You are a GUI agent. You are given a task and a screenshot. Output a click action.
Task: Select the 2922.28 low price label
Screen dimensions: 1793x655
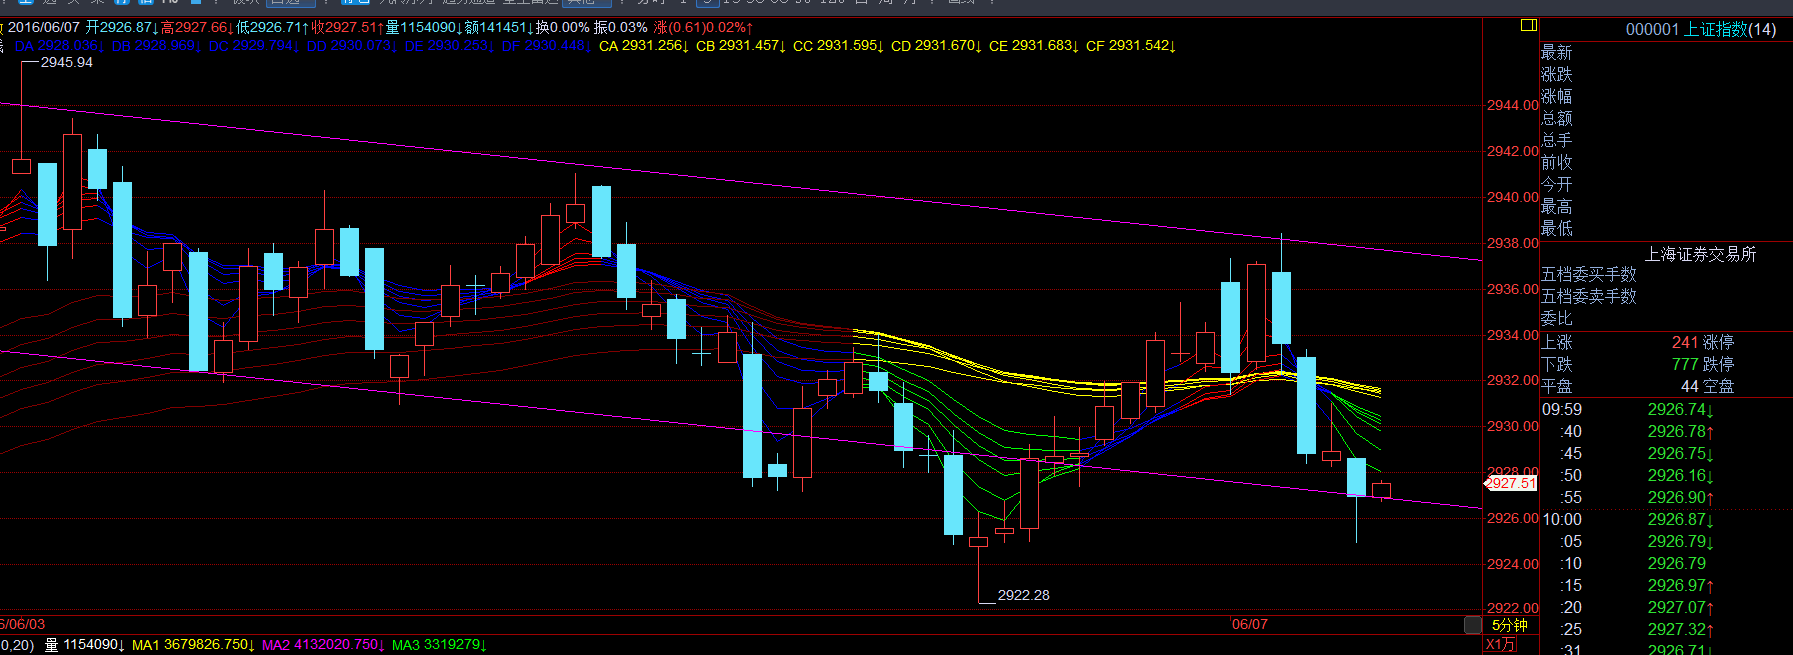tap(1023, 595)
